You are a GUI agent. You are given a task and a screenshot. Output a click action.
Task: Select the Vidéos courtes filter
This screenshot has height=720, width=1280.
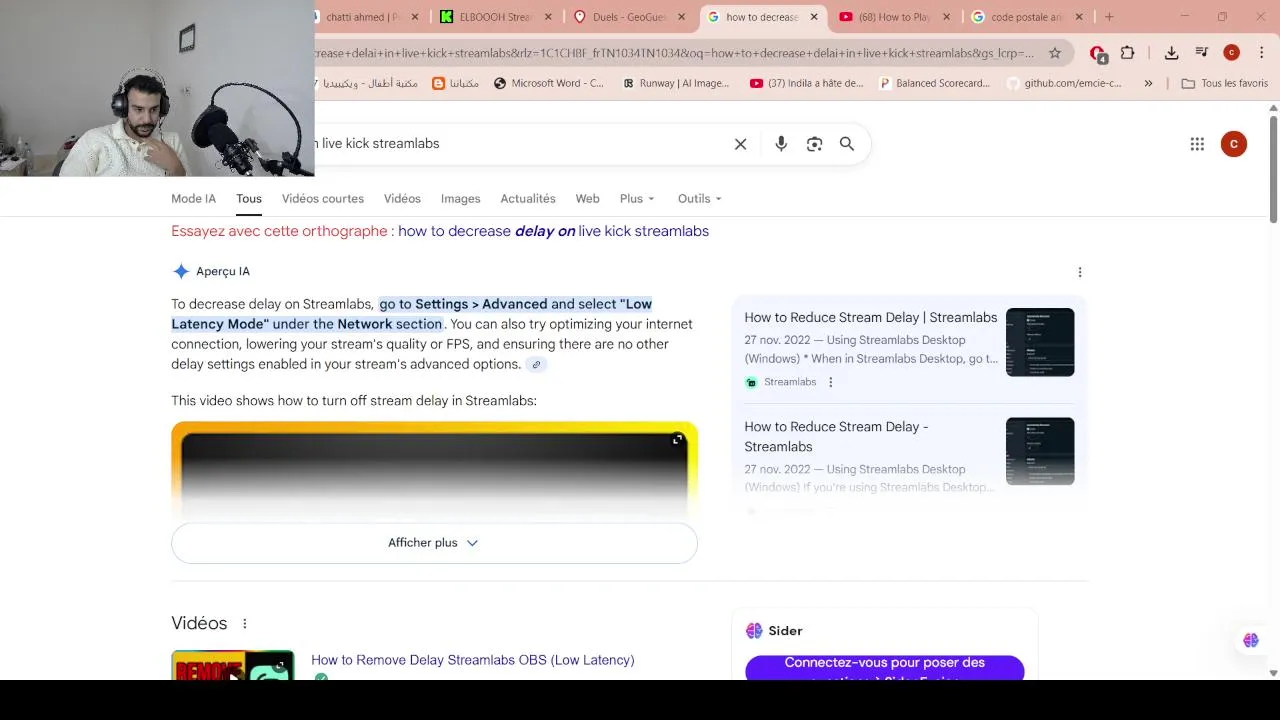pos(323,199)
